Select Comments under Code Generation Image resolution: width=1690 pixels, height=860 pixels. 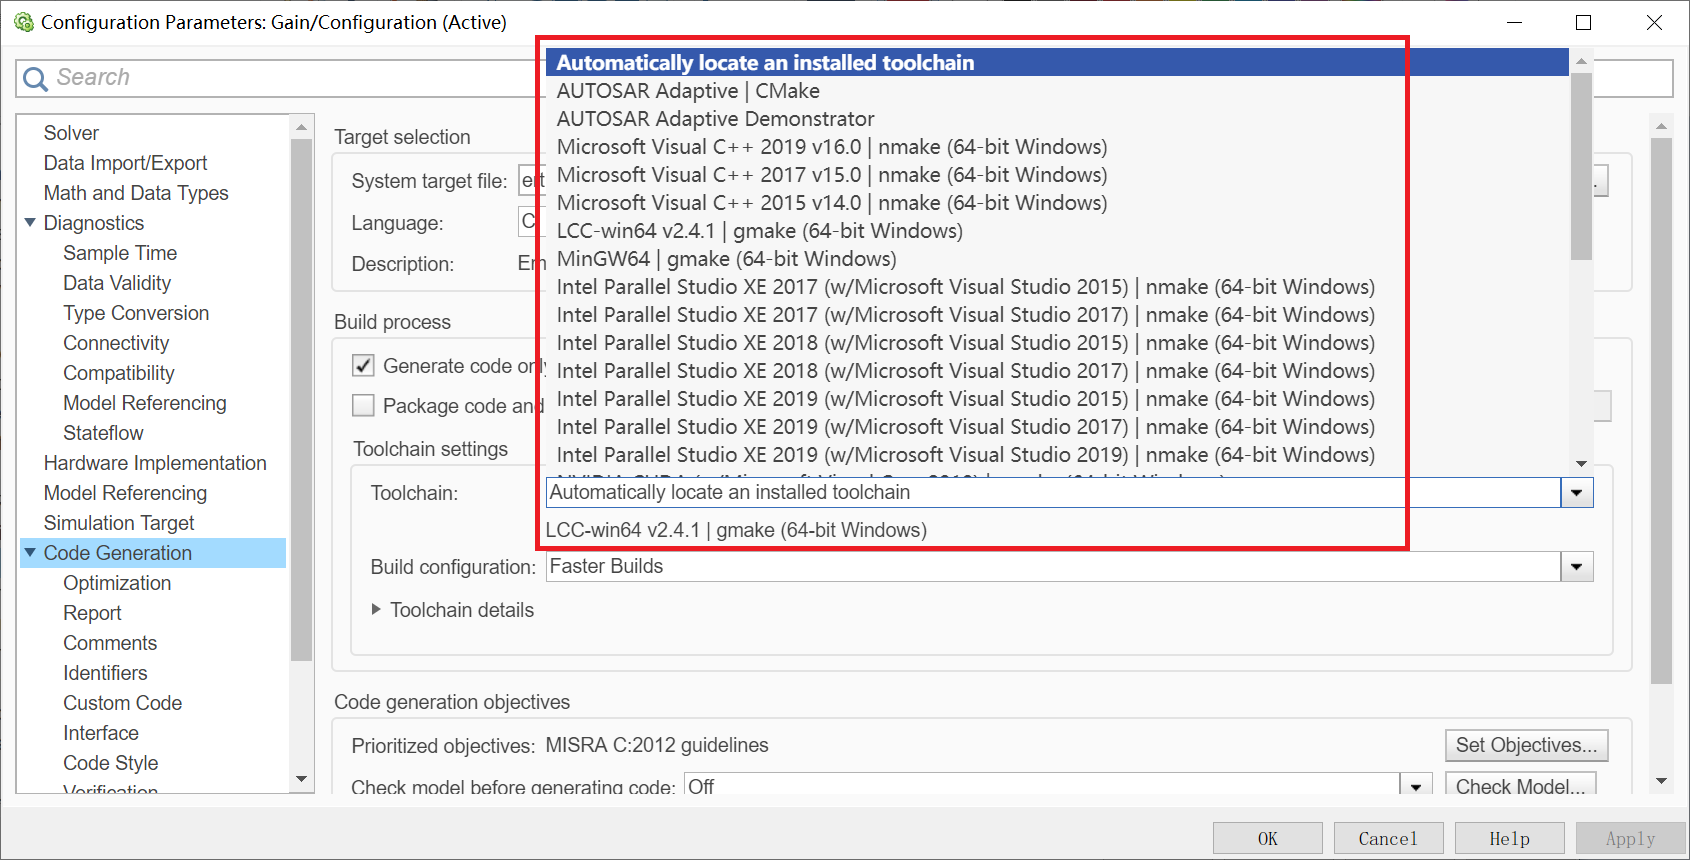click(110, 643)
